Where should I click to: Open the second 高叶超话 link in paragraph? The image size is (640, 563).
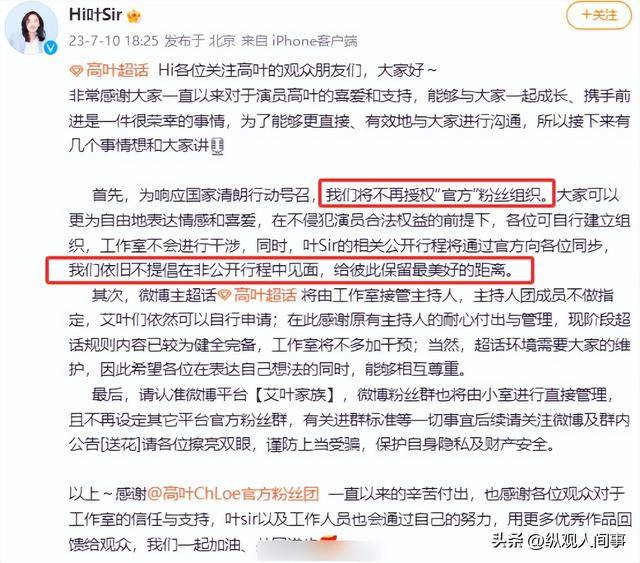(265, 295)
